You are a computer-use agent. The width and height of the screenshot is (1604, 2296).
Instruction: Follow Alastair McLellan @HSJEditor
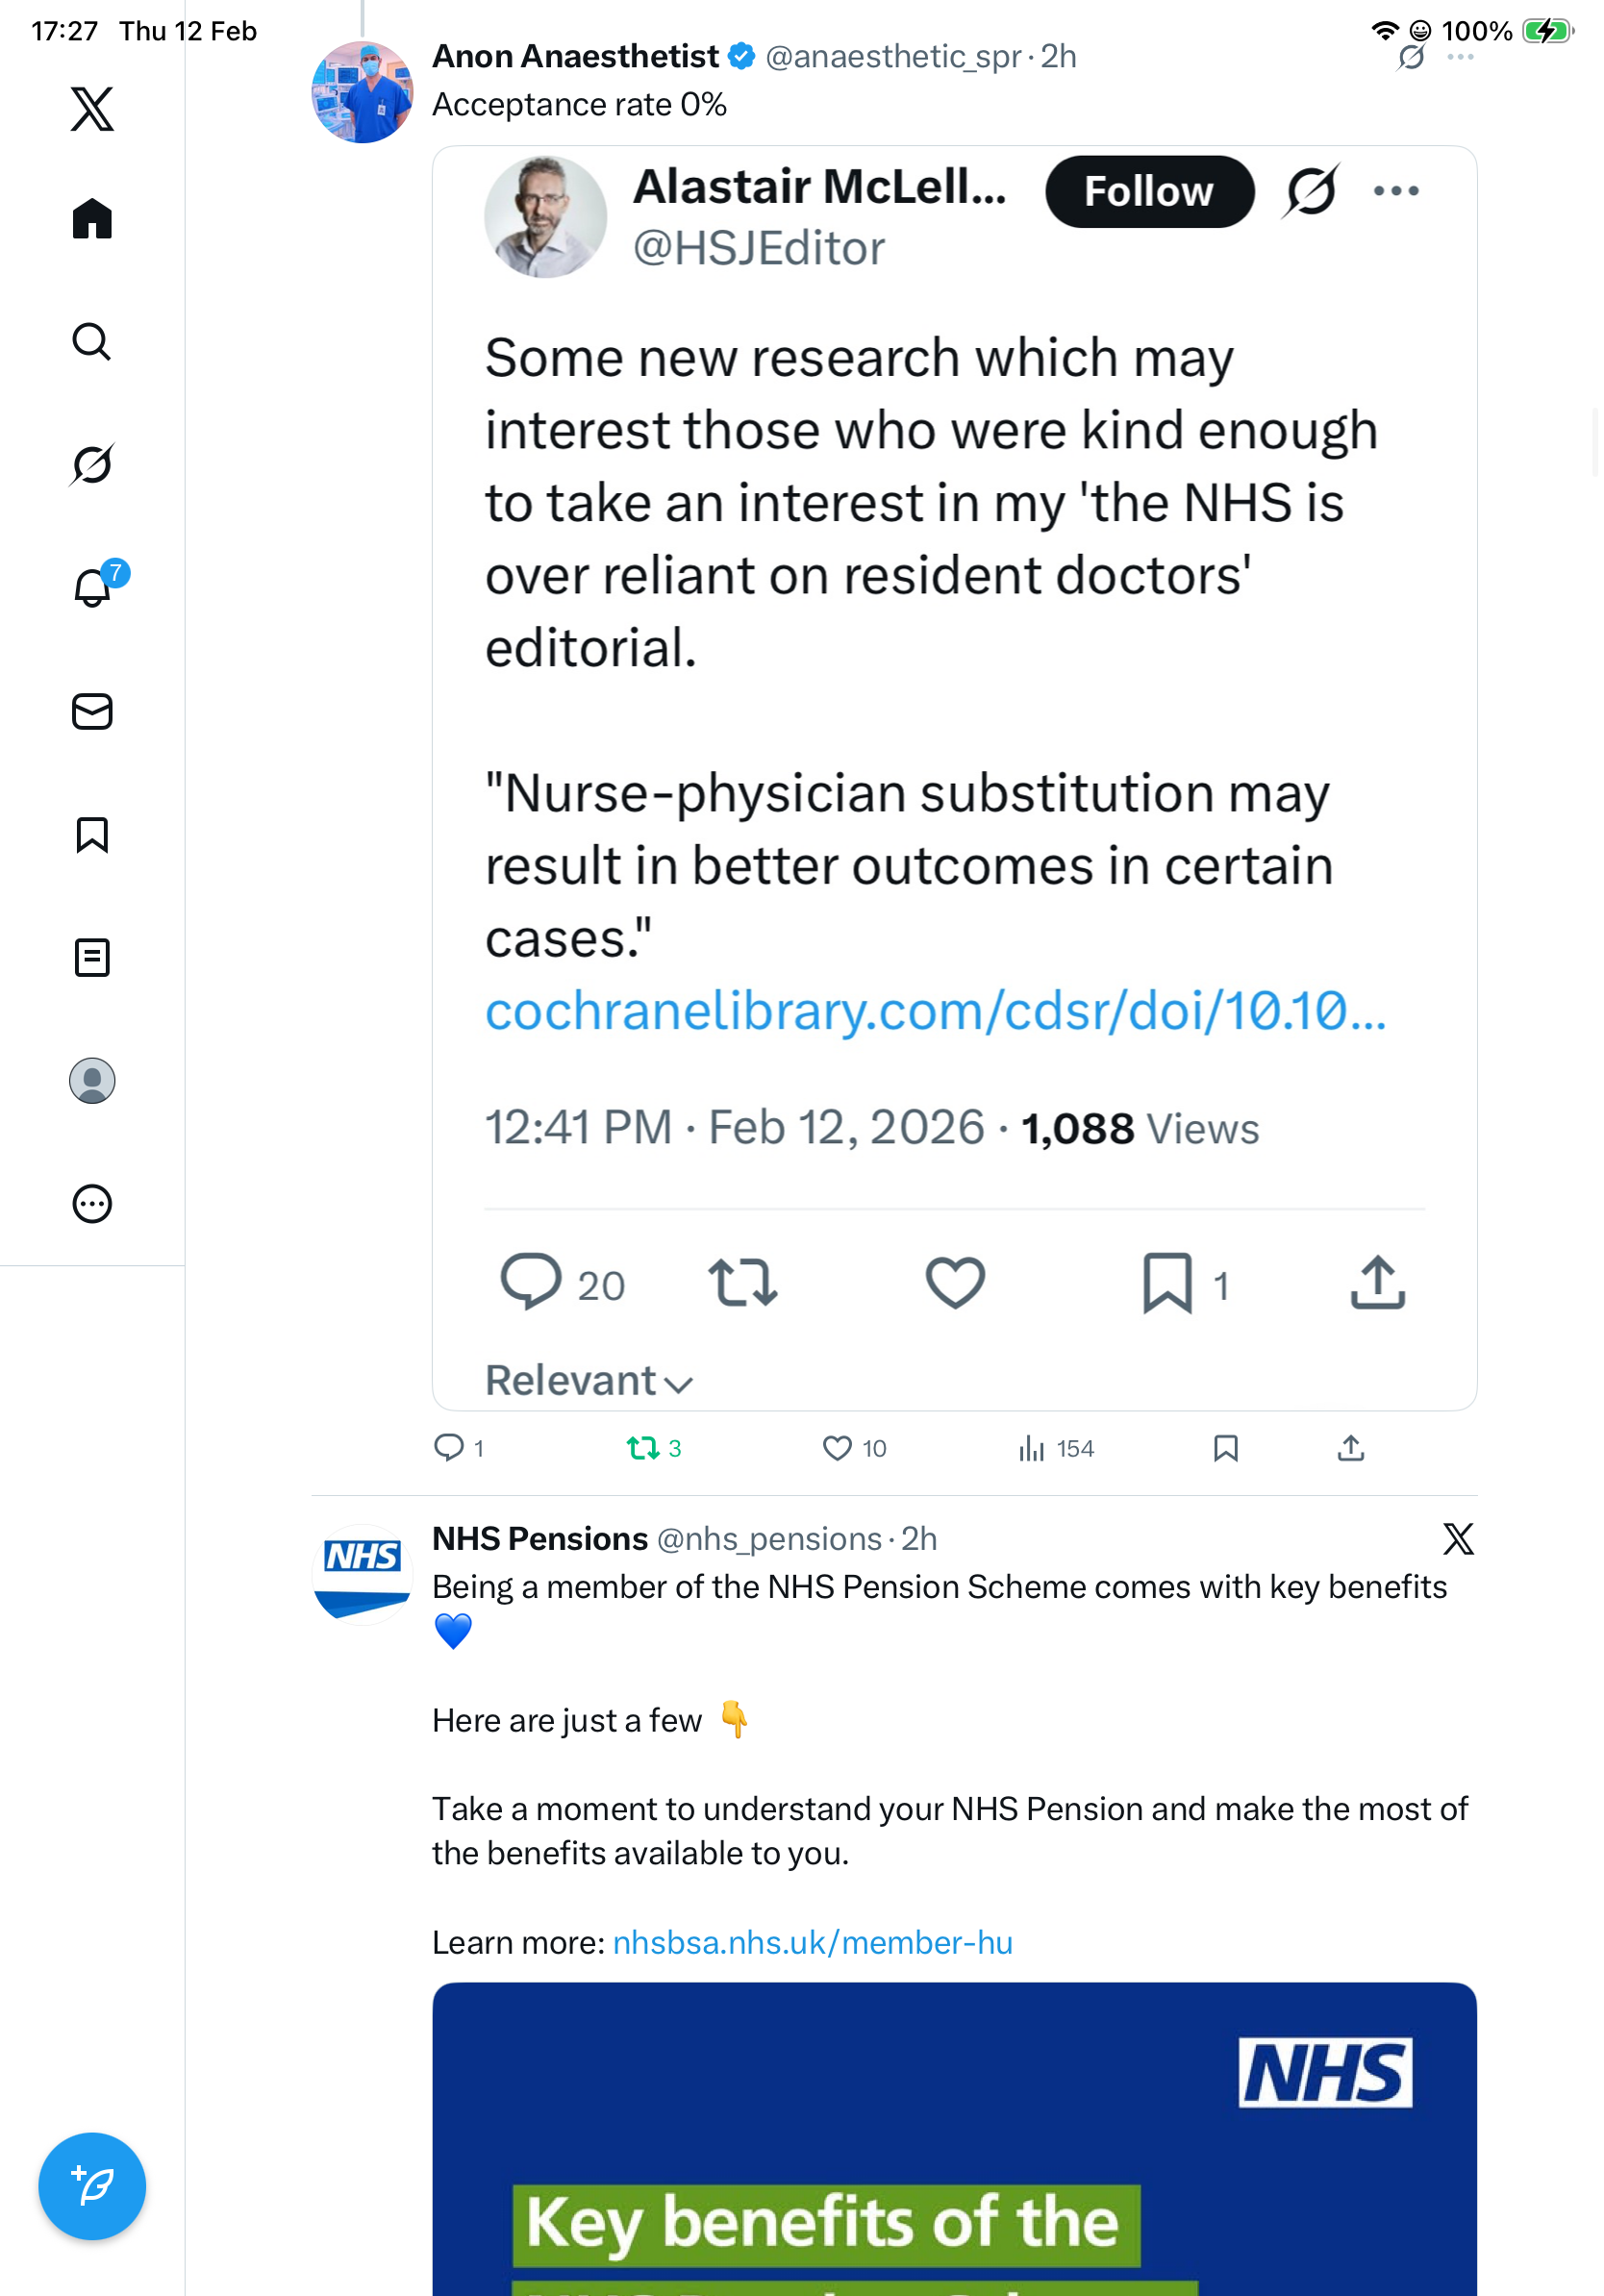[1149, 191]
